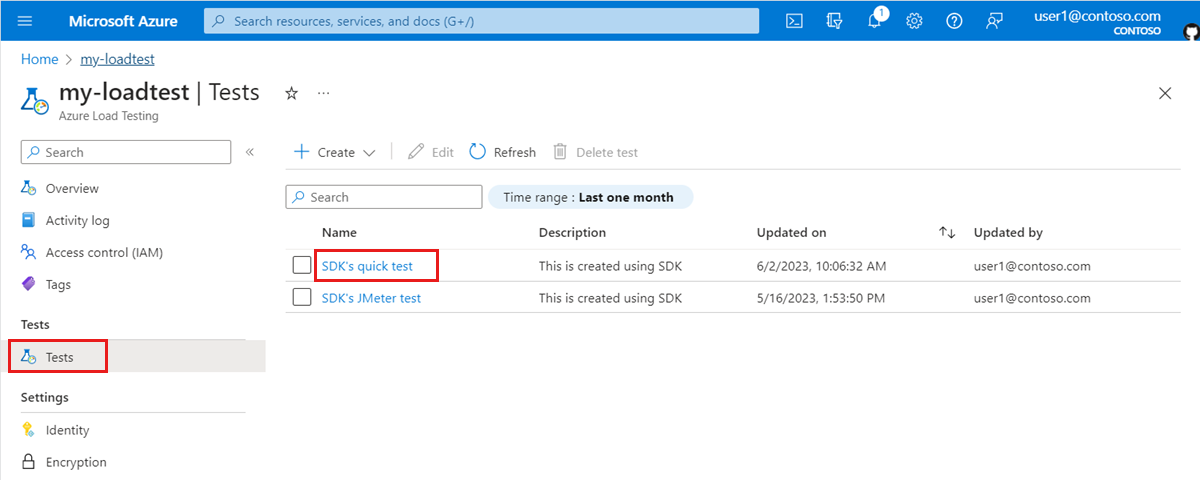Sort by the Updated on column arrows
The height and width of the screenshot is (480, 1200).
[x=947, y=232]
